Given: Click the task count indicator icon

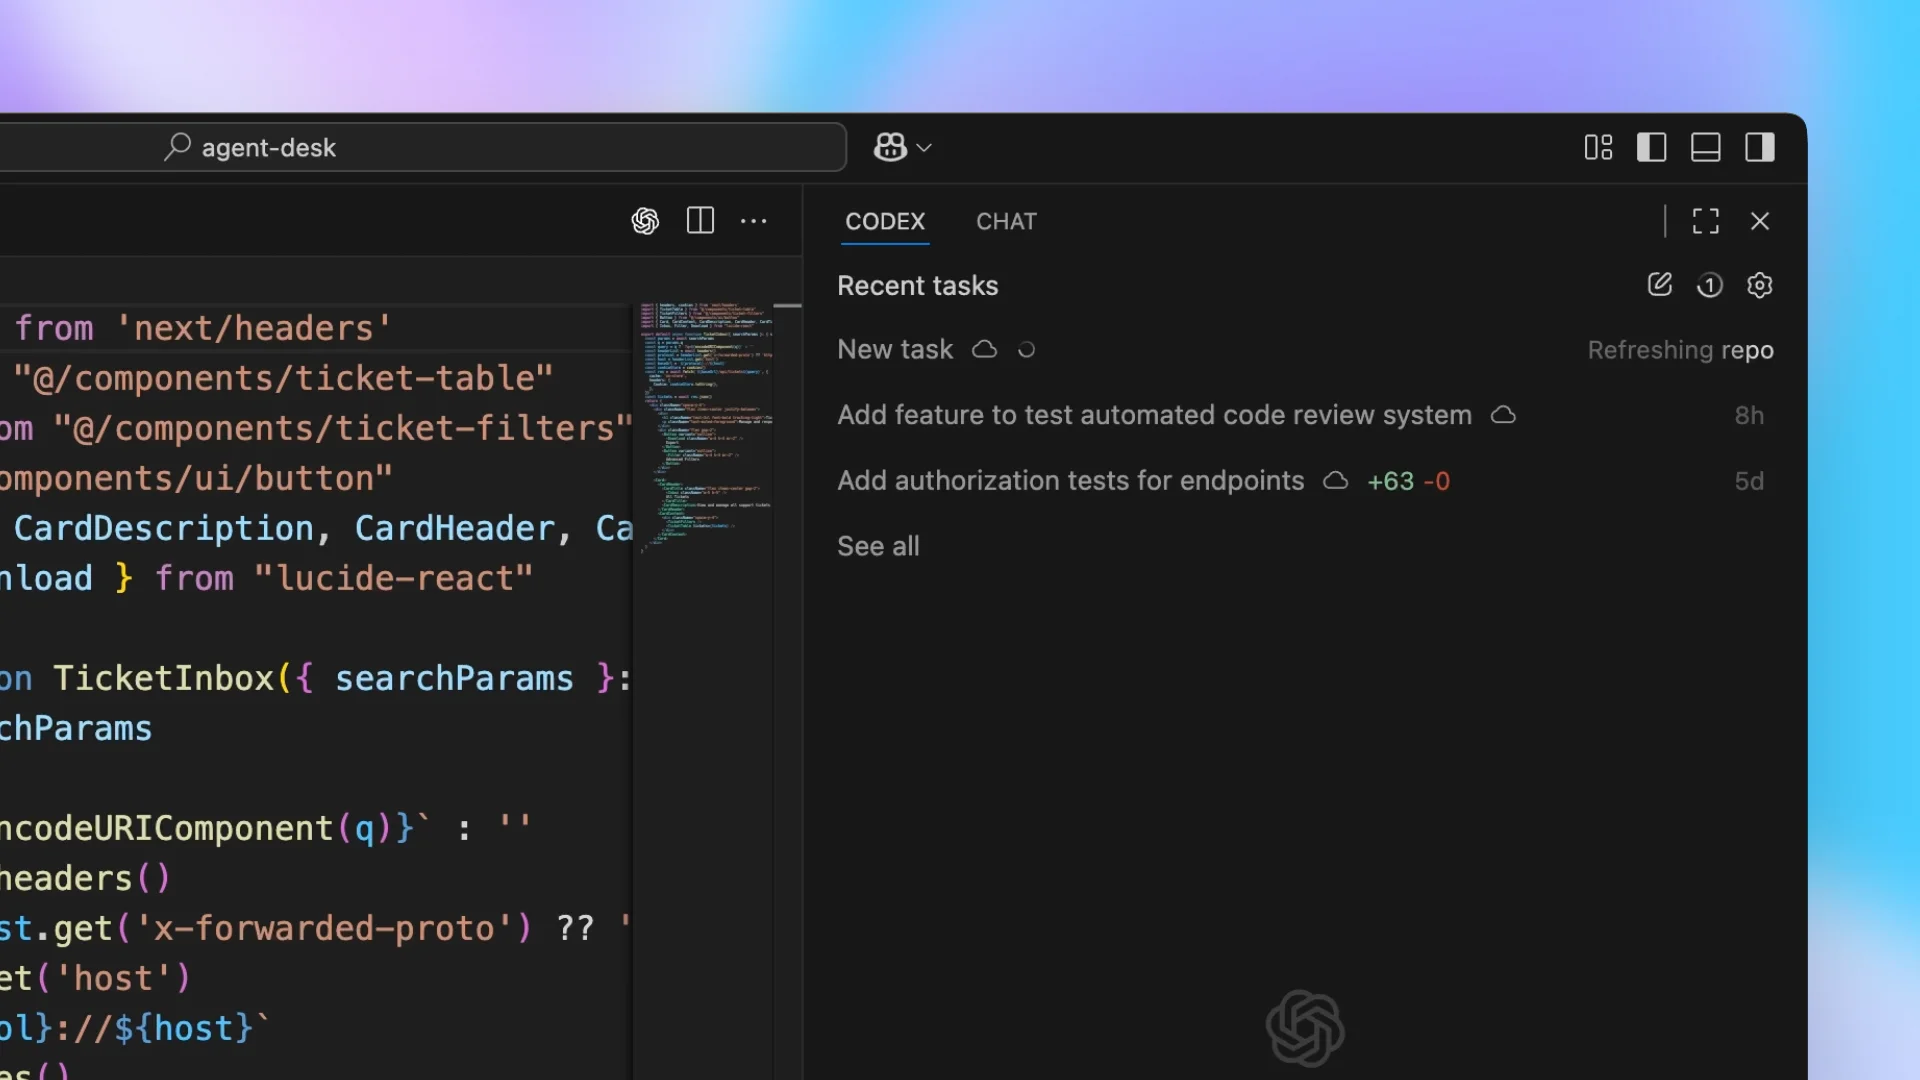Looking at the screenshot, I should (1709, 286).
